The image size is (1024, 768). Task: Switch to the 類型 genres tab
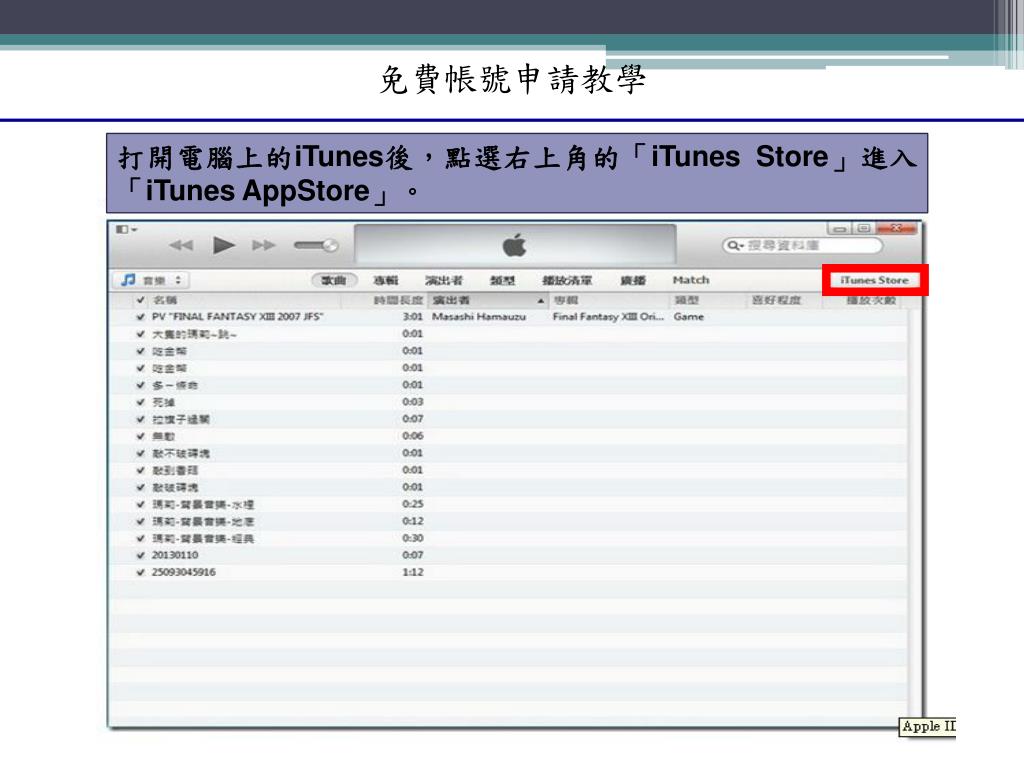tap(502, 280)
